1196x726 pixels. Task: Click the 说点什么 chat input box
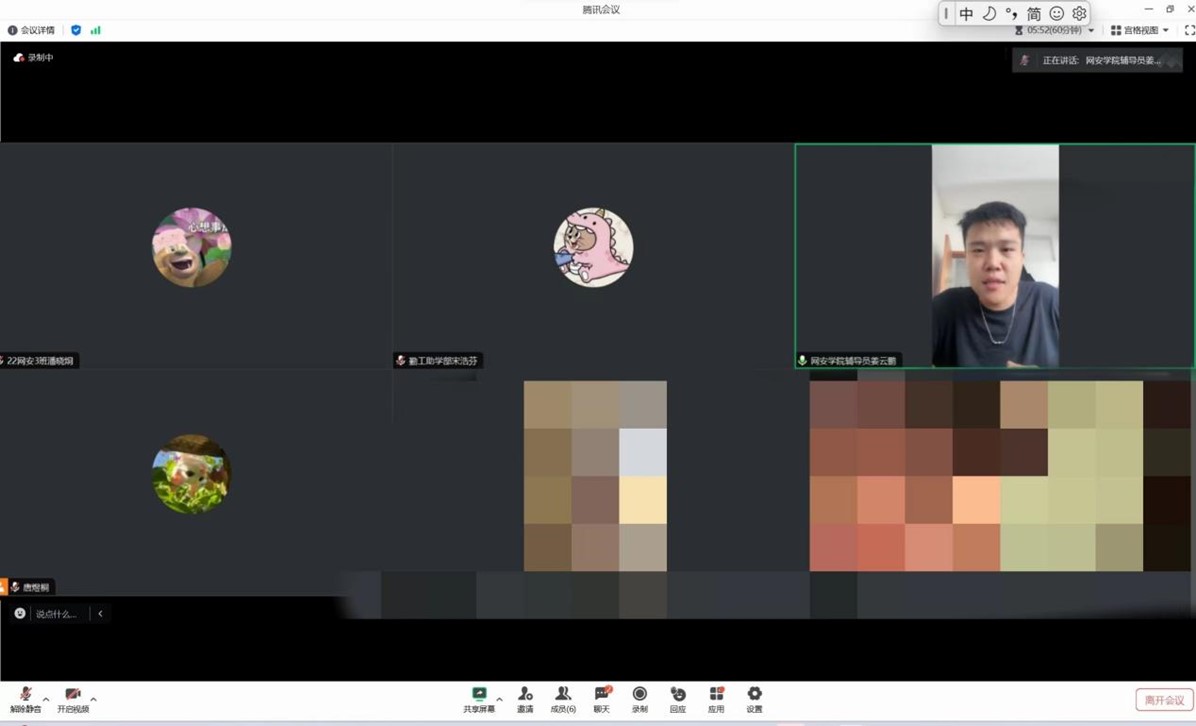(x=56, y=614)
